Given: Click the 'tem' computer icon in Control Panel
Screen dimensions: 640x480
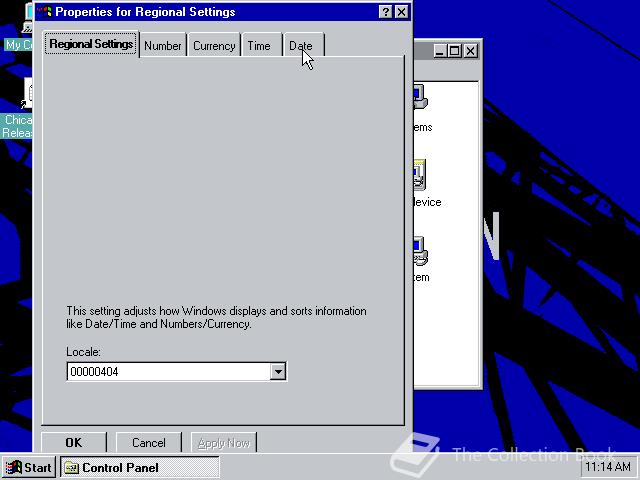Looking at the screenshot, I should pyautogui.click(x=420, y=251).
